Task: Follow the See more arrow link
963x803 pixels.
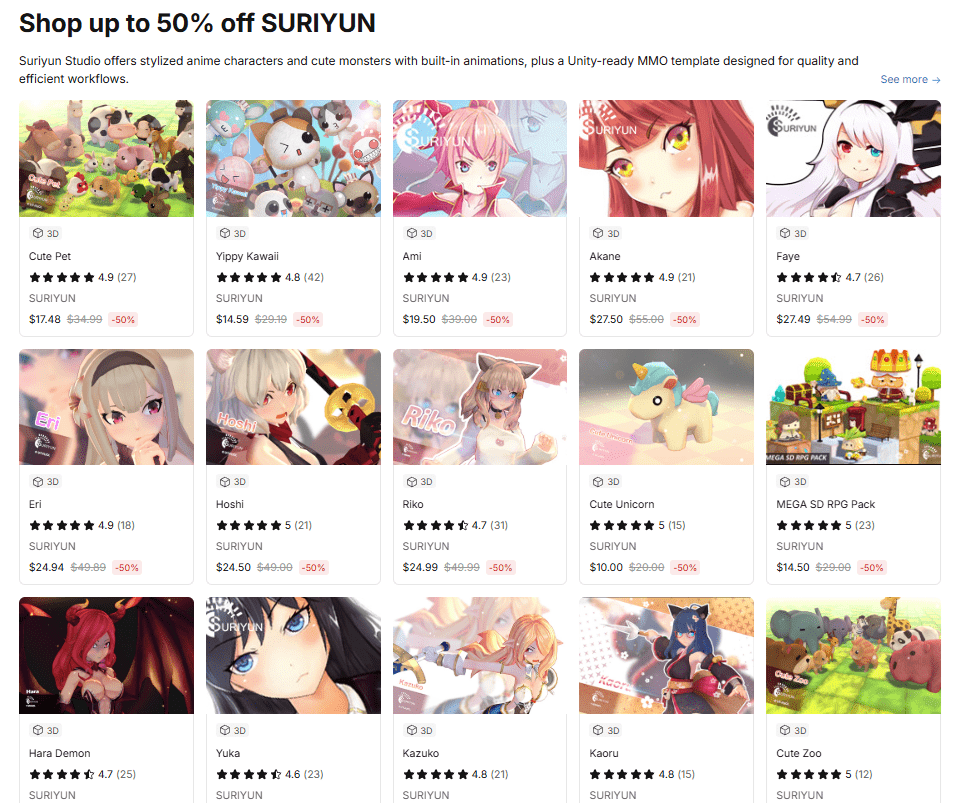Action: [x=910, y=80]
